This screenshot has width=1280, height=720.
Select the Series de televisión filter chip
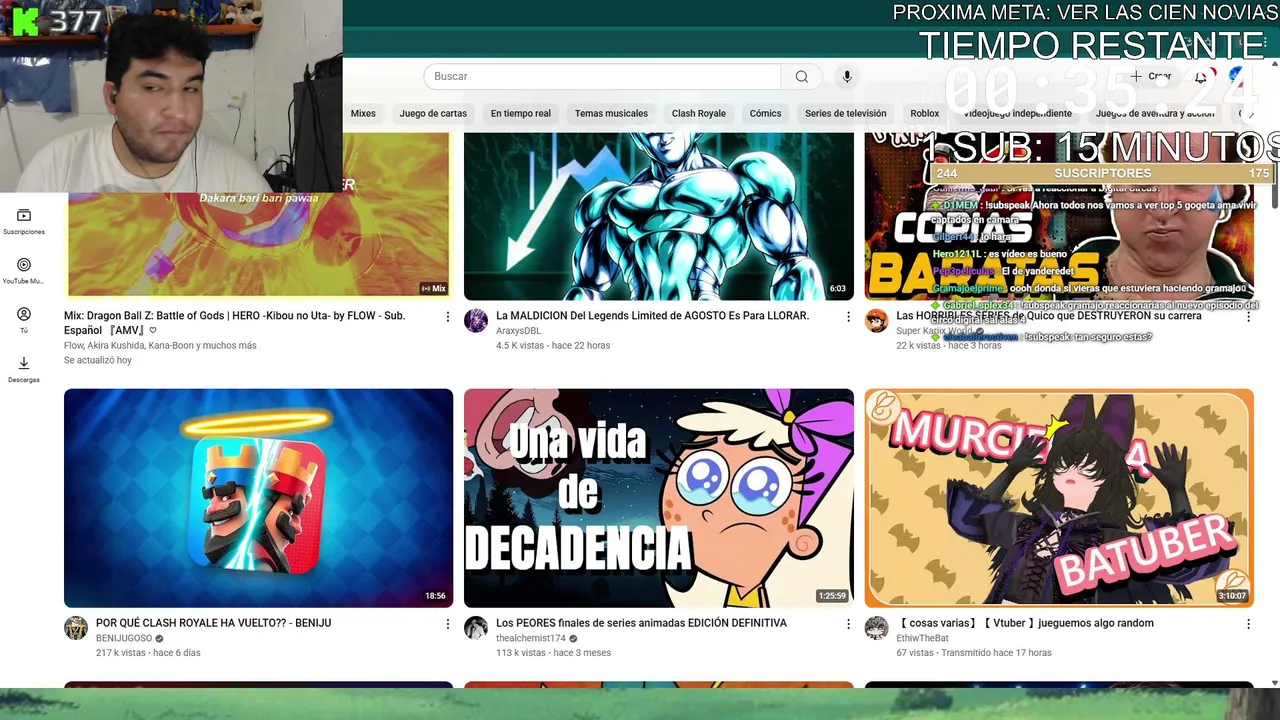point(846,113)
